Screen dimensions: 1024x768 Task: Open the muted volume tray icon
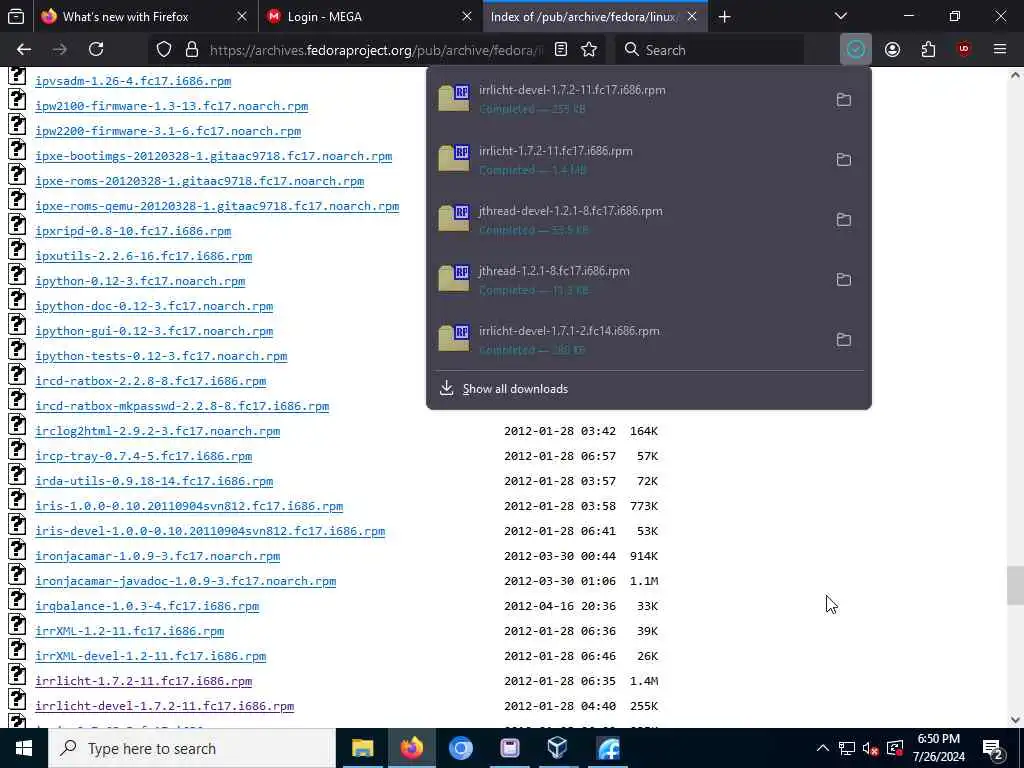coord(870,748)
